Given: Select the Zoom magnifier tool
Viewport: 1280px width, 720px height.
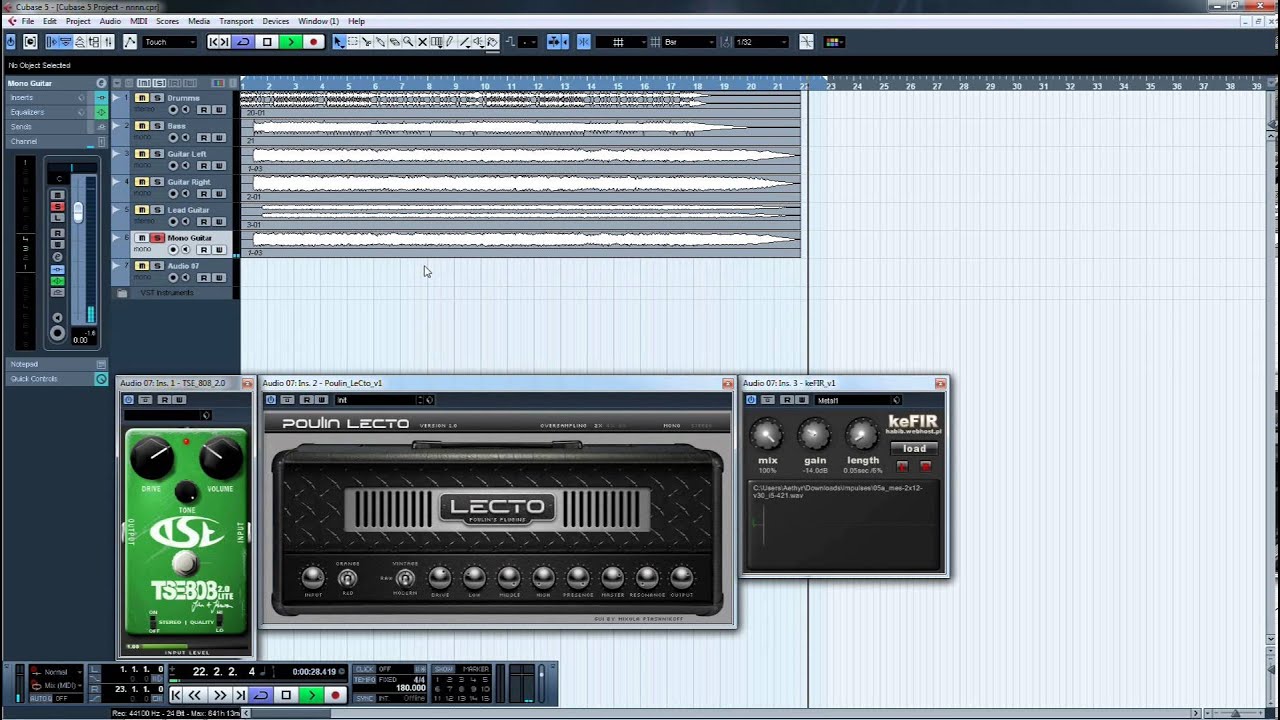Looking at the screenshot, I should pos(408,42).
